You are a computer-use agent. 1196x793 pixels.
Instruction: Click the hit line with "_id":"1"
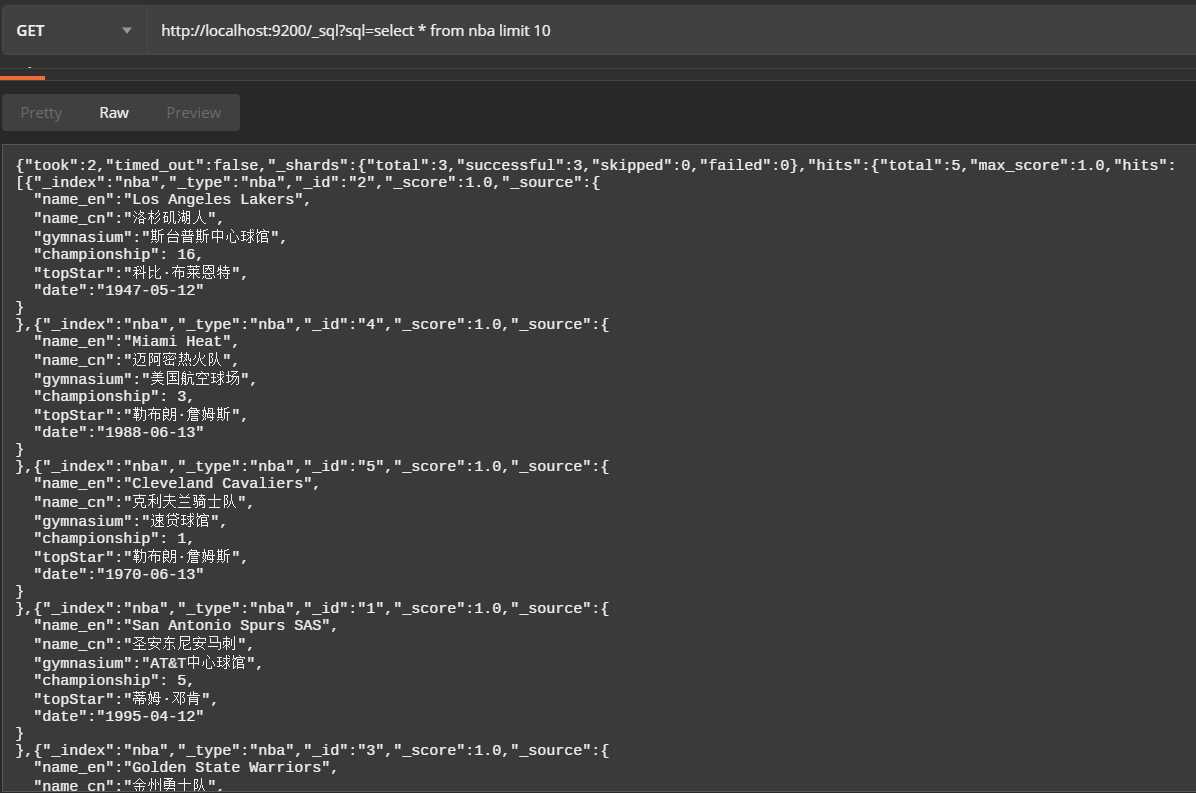(x=313, y=608)
